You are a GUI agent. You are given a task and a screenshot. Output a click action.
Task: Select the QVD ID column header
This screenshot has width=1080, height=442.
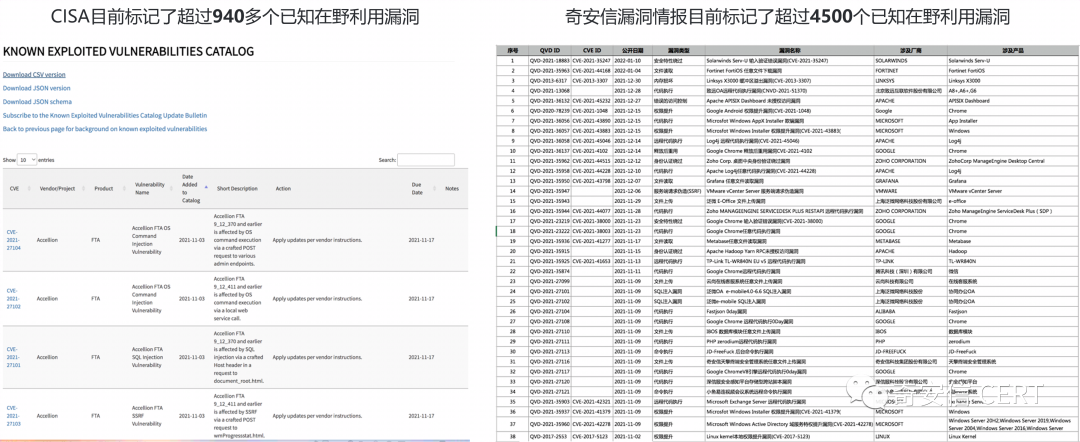pyautogui.click(x=550, y=51)
